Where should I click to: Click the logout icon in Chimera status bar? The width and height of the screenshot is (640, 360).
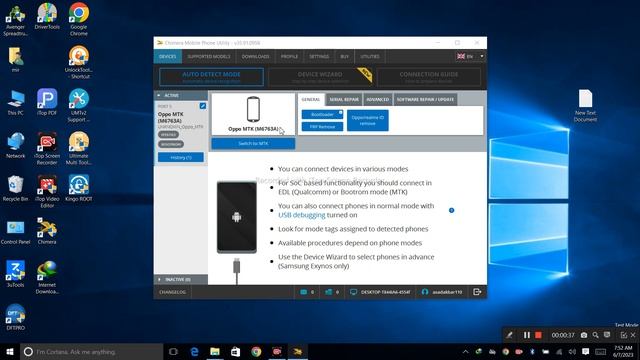[x=477, y=292]
